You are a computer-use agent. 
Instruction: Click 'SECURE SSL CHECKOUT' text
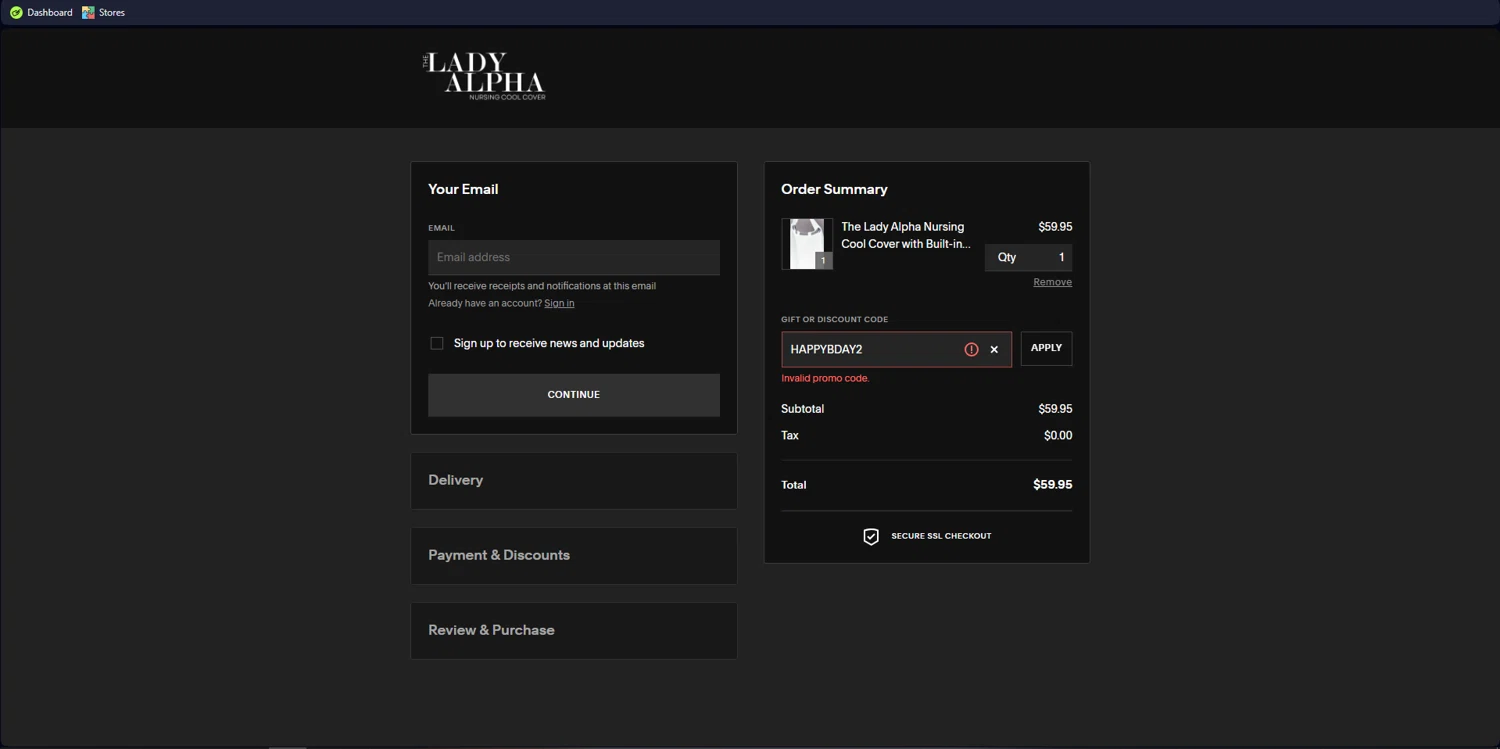pyautogui.click(x=941, y=536)
